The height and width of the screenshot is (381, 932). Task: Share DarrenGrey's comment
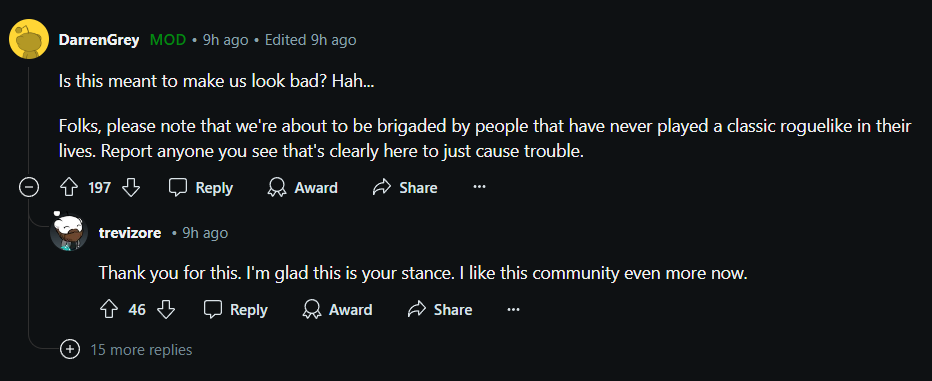[405, 188]
